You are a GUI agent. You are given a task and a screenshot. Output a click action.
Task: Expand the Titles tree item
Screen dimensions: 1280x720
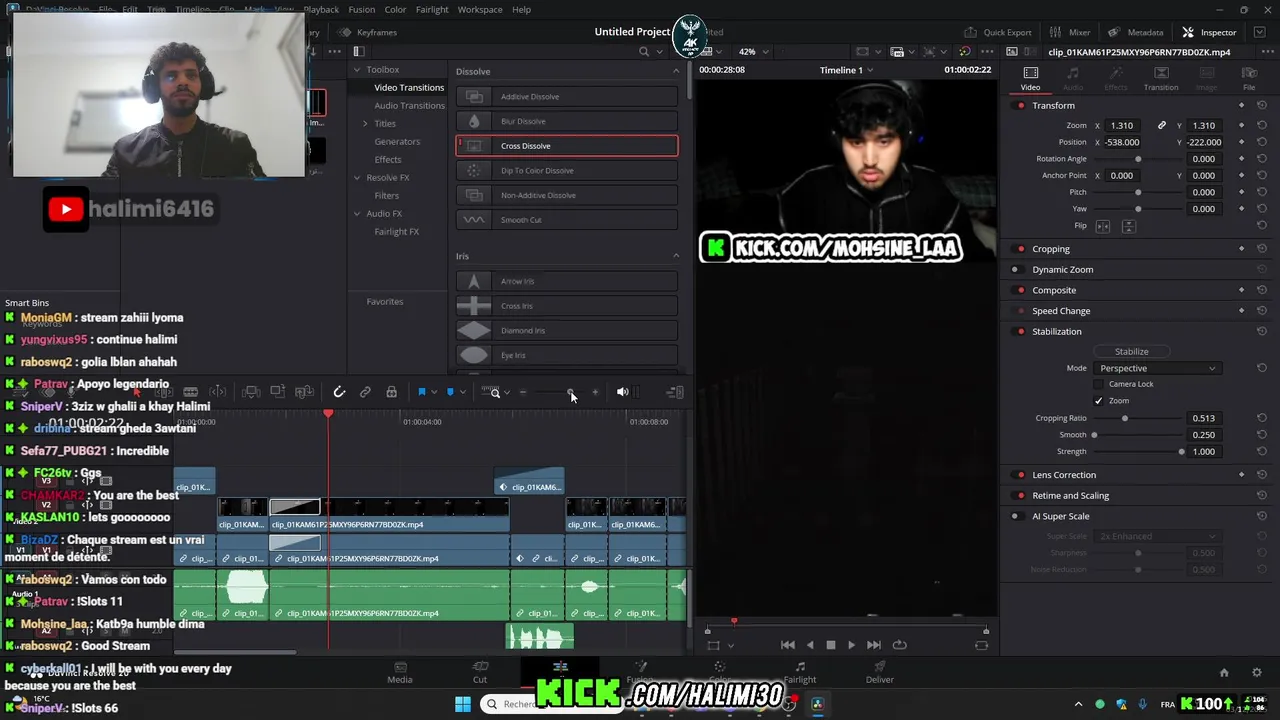(365, 124)
